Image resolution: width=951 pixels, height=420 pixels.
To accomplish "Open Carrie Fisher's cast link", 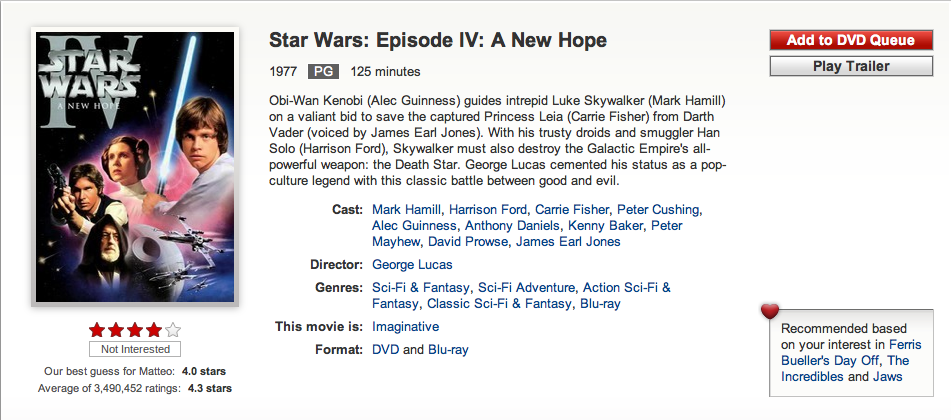I will click(x=571, y=210).
